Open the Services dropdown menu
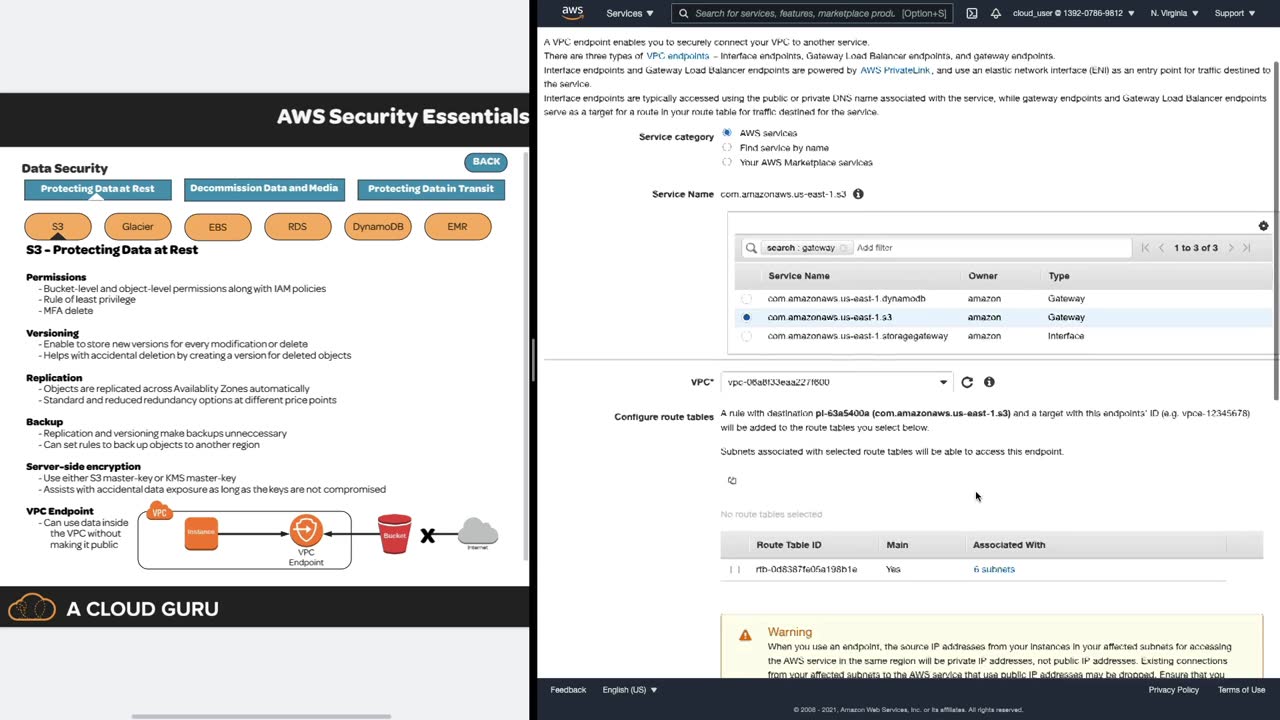The height and width of the screenshot is (720, 1280). (x=630, y=13)
